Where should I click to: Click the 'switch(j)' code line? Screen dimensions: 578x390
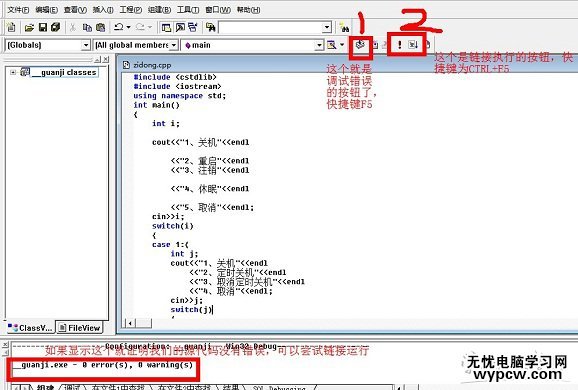pos(191,309)
